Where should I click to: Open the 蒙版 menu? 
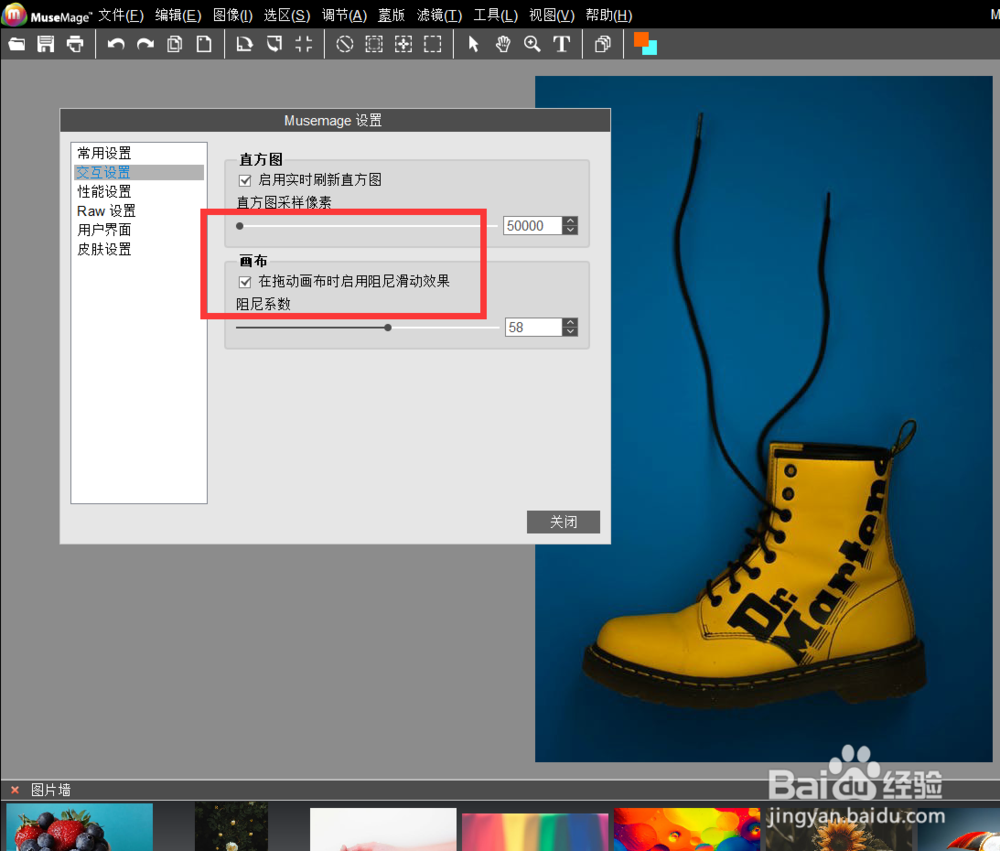click(392, 15)
